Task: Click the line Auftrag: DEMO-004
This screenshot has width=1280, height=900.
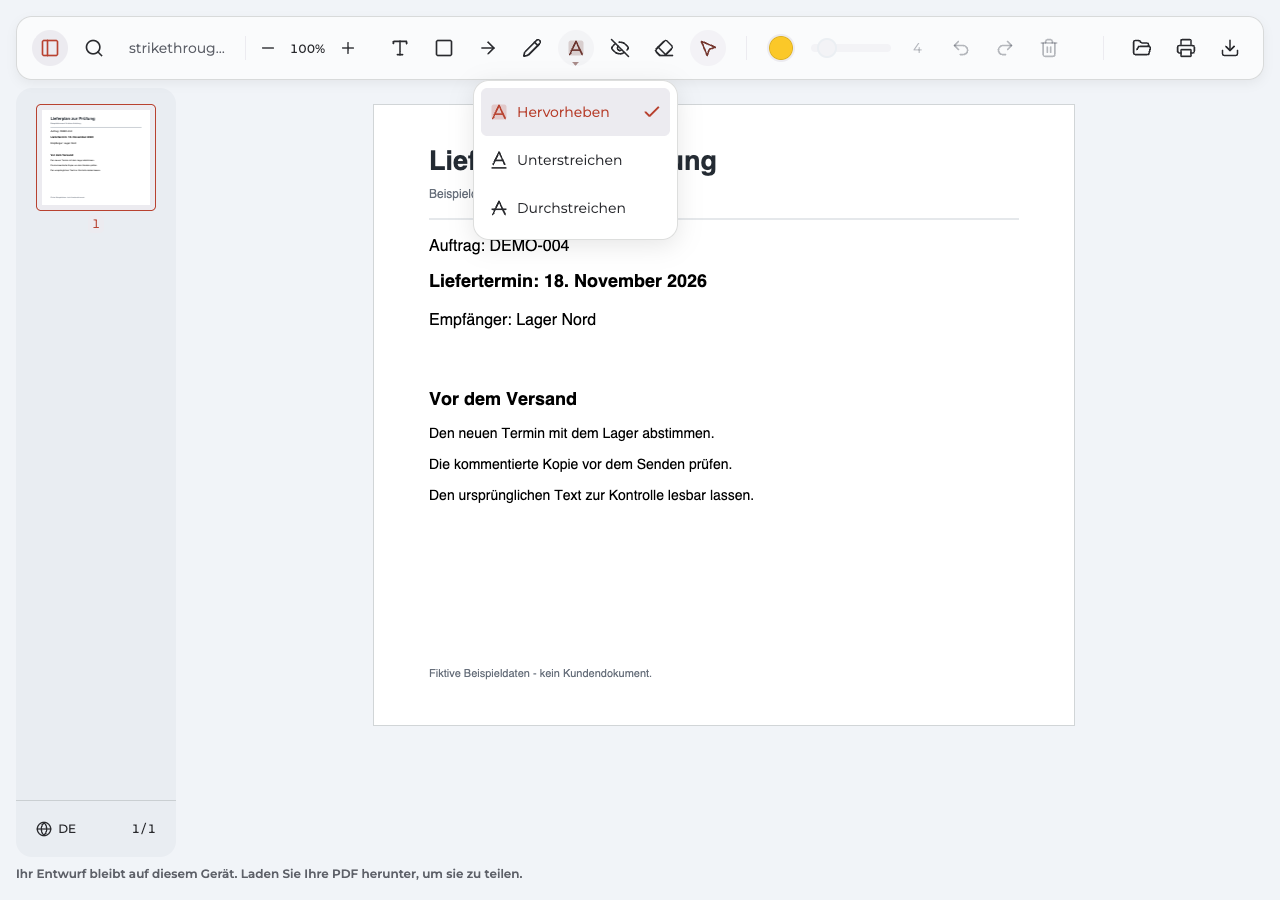Action: [x=499, y=246]
